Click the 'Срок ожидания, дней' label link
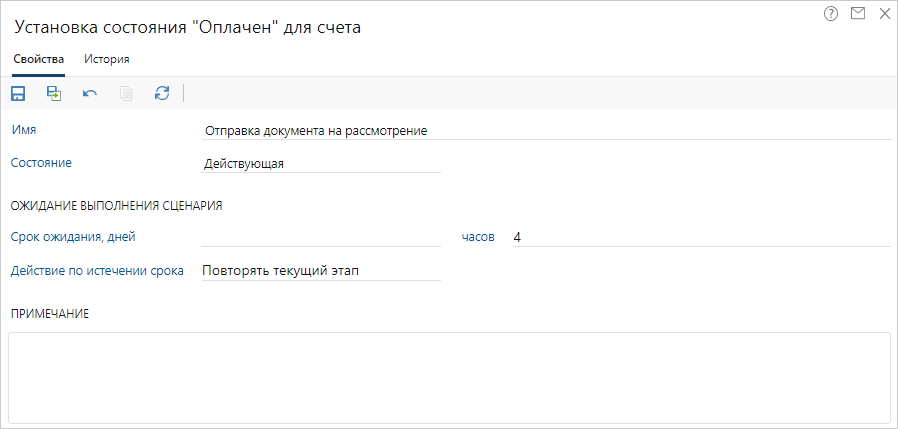 (72, 237)
